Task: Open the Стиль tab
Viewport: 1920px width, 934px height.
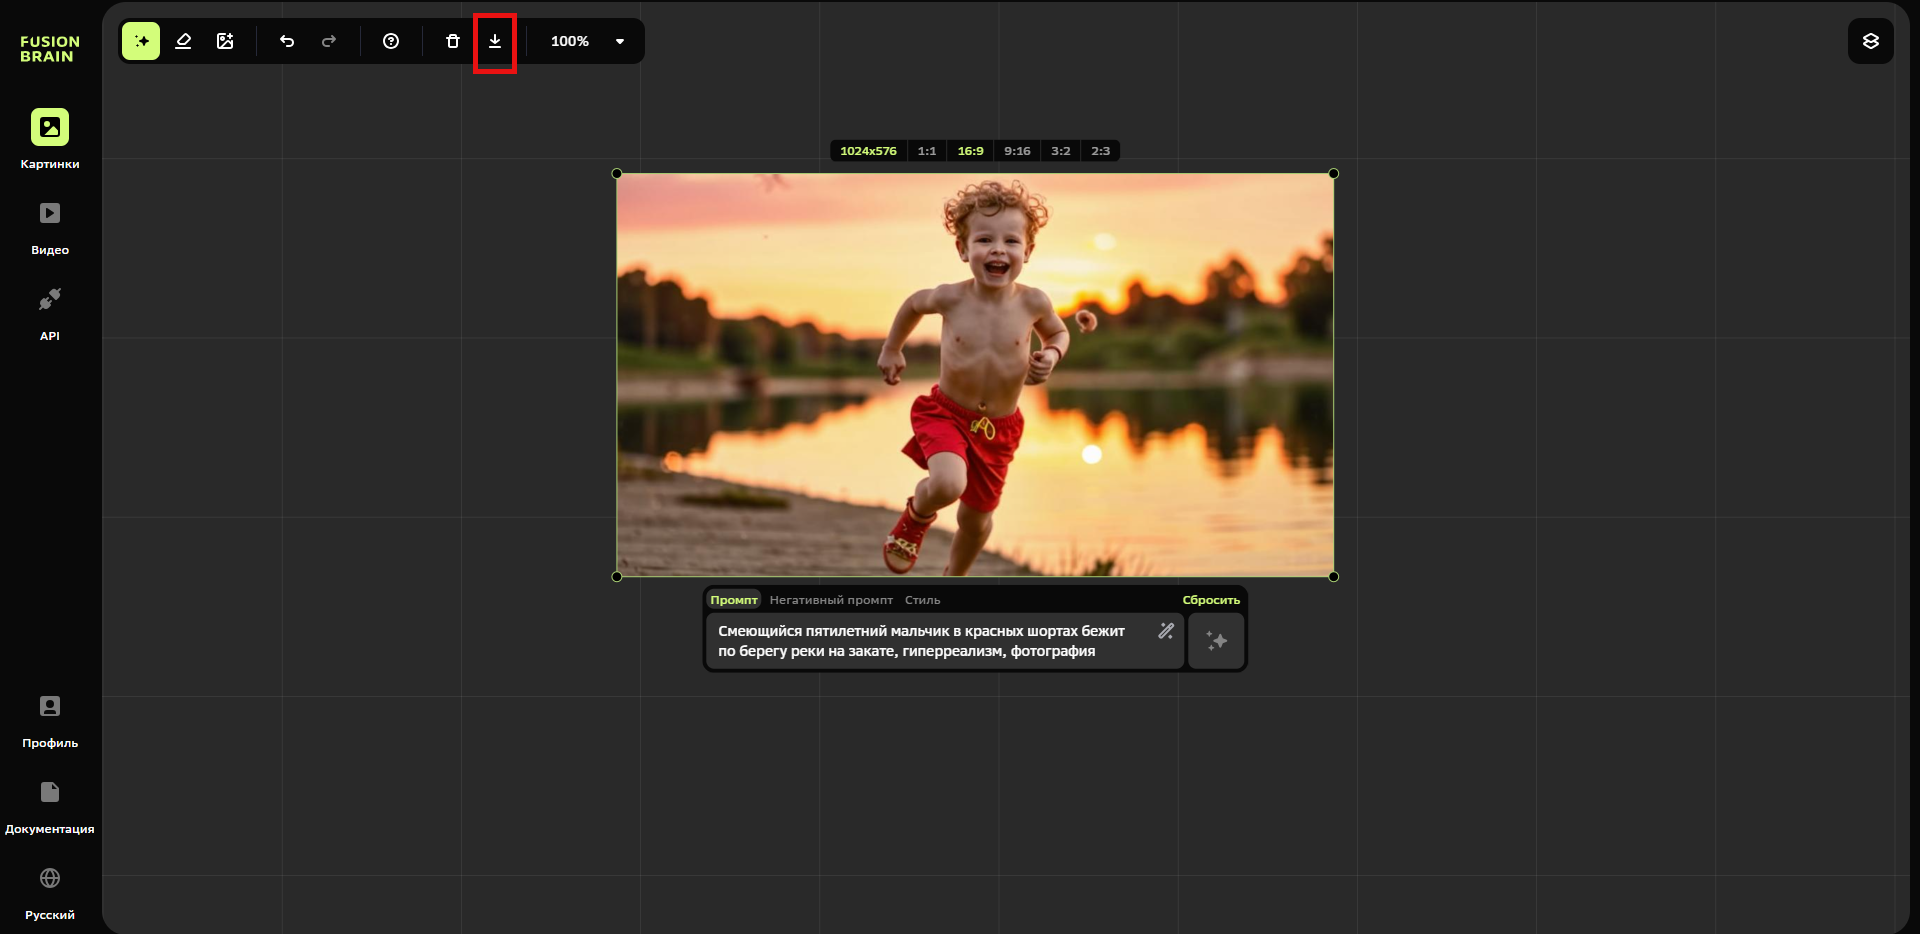Action: [x=922, y=600]
